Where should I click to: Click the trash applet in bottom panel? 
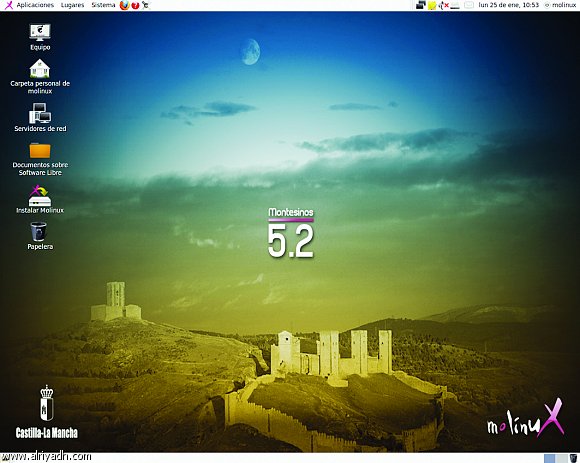pyautogui.click(x=573, y=459)
